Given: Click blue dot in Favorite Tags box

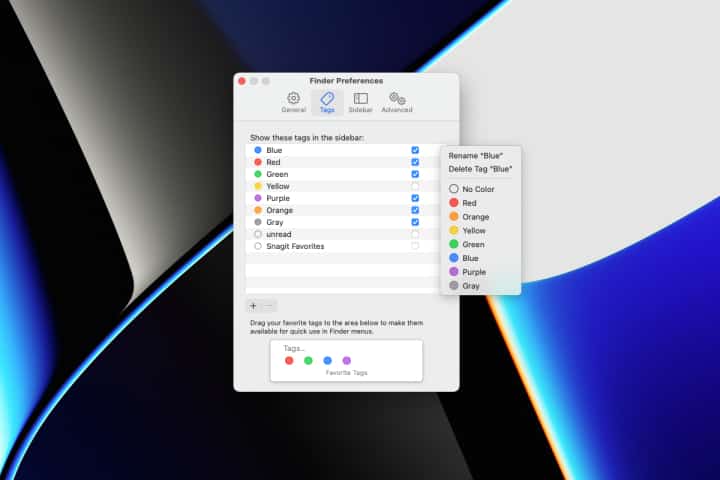Looking at the screenshot, I should coord(327,361).
